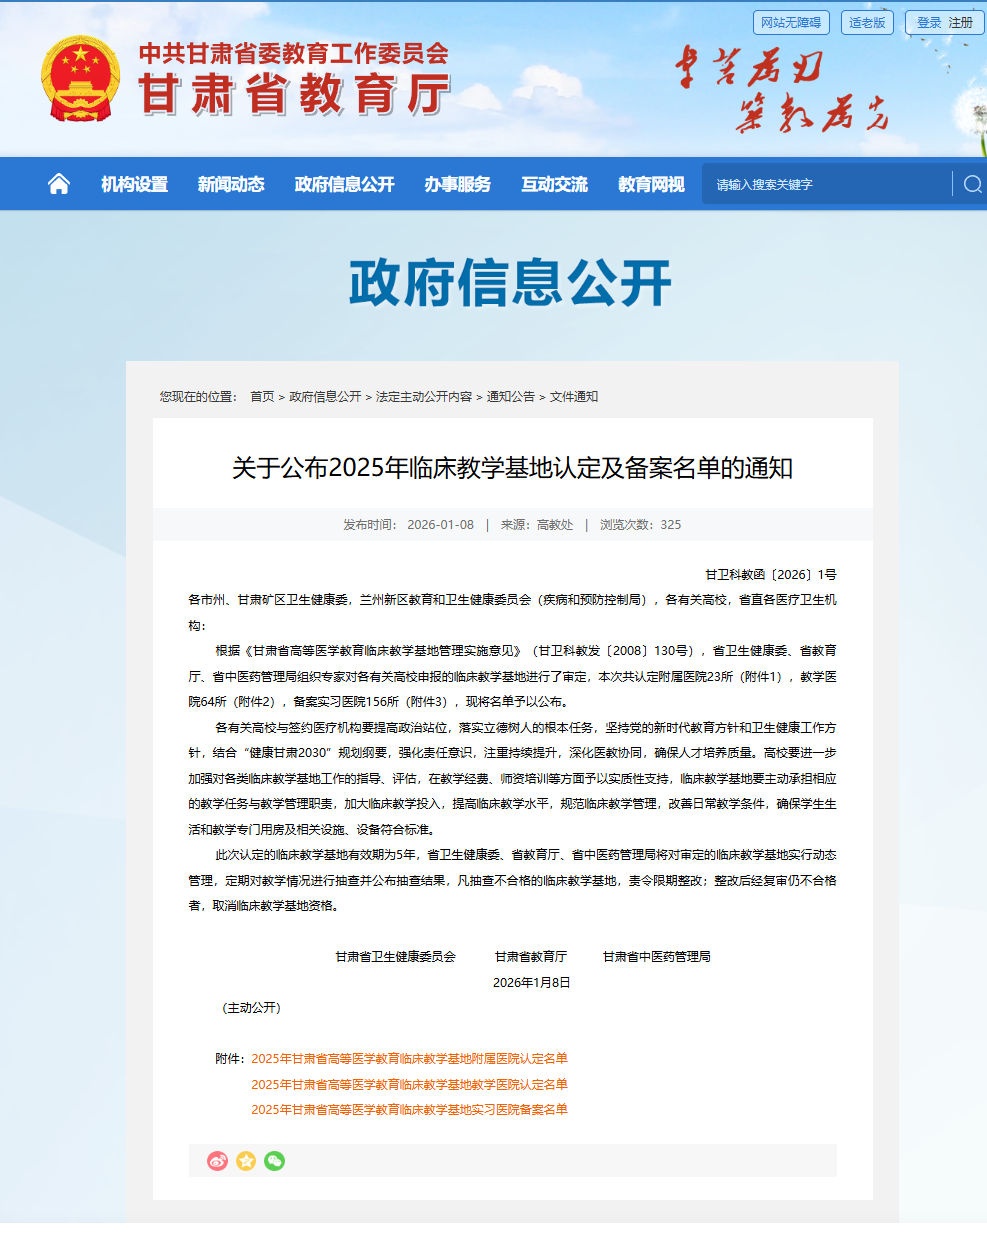Click the 登录 link
Screen dimensions: 987x1234
coord(929,22)
